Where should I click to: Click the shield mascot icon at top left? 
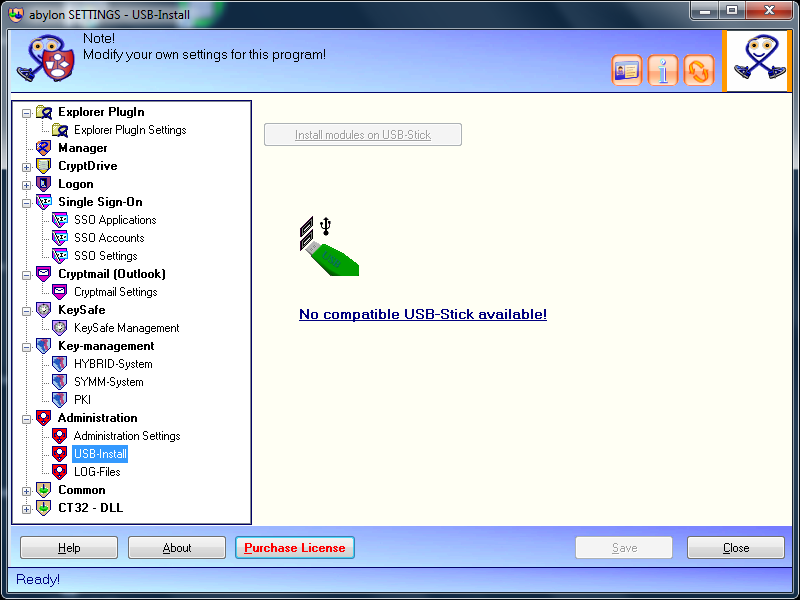click(46, 59)
